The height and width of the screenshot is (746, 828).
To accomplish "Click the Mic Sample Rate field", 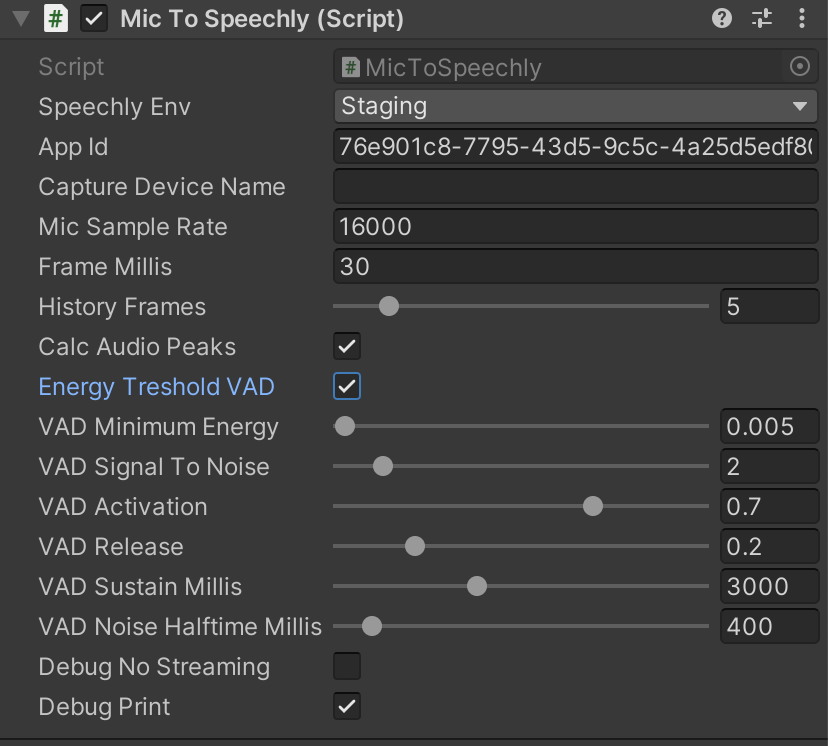I will point(576,226).
